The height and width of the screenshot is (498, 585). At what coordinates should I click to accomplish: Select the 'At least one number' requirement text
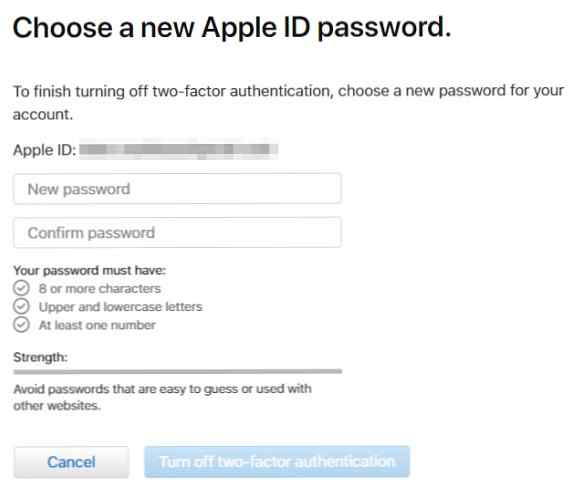[x=97, y=325]
